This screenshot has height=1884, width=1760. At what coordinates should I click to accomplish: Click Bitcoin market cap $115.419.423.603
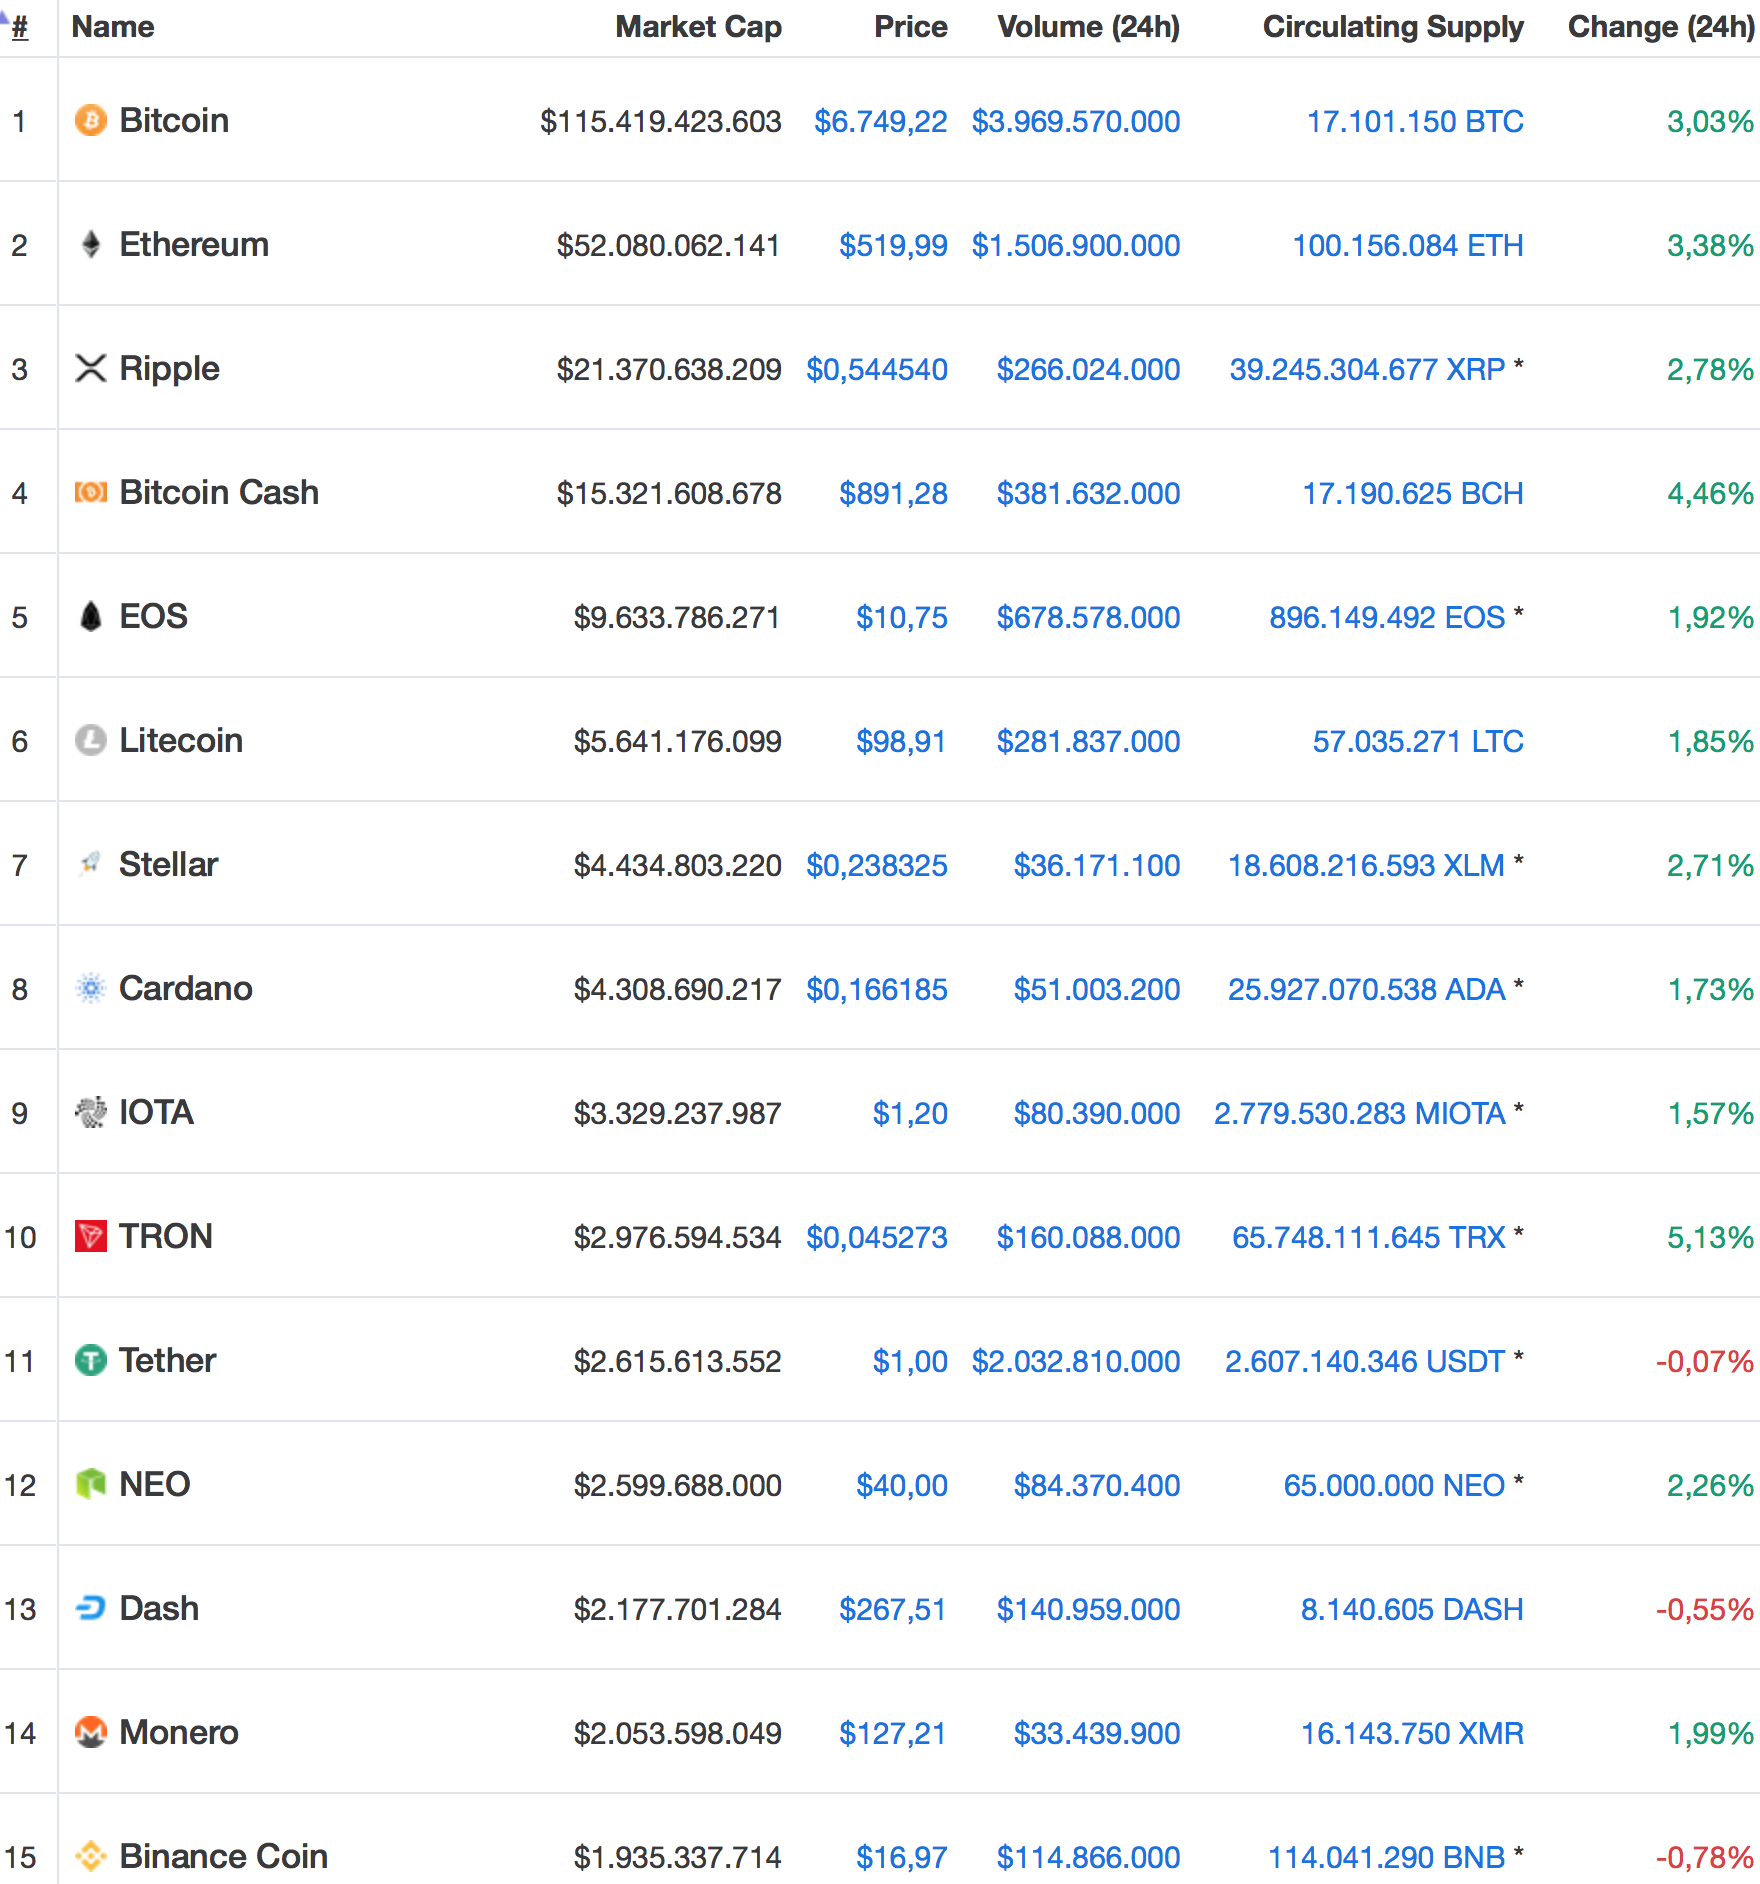pos(661,122)
